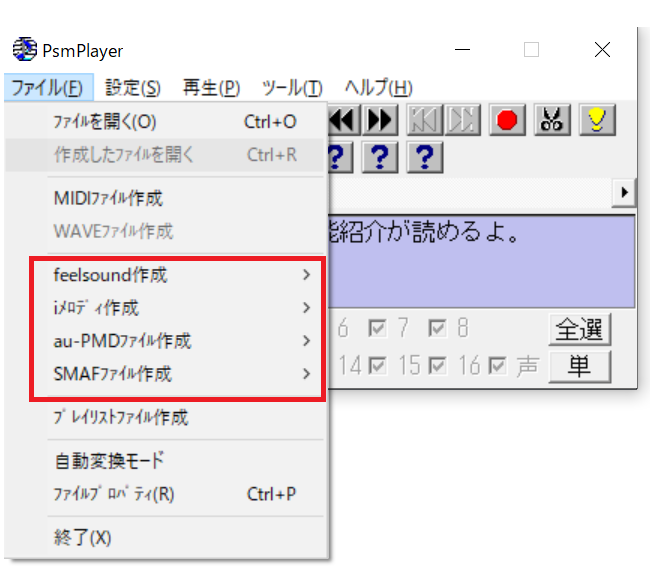Click the purple message text display area

click(x=481, y=261)
